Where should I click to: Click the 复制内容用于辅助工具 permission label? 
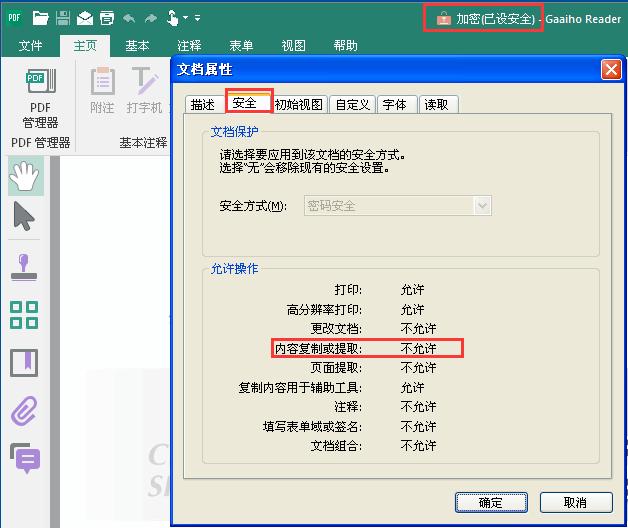(x=300, y=387)
